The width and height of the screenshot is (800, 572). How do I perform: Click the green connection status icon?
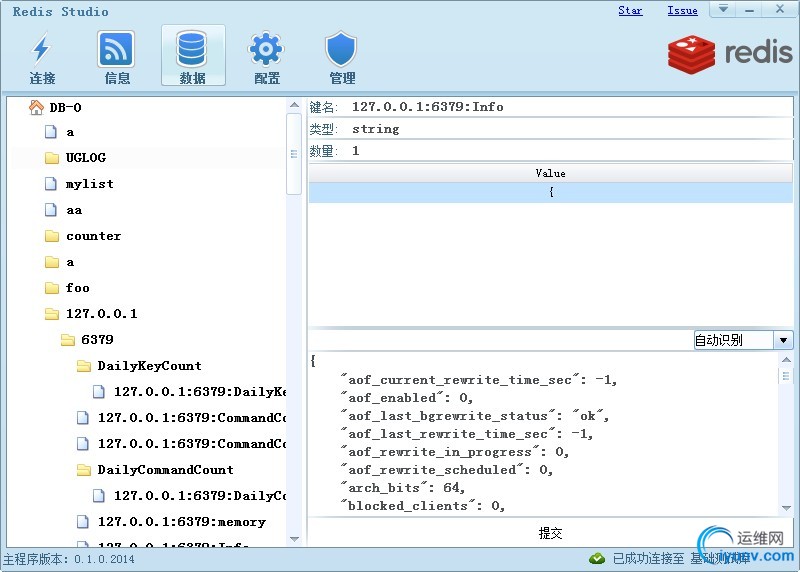click(x=596, y=559)
